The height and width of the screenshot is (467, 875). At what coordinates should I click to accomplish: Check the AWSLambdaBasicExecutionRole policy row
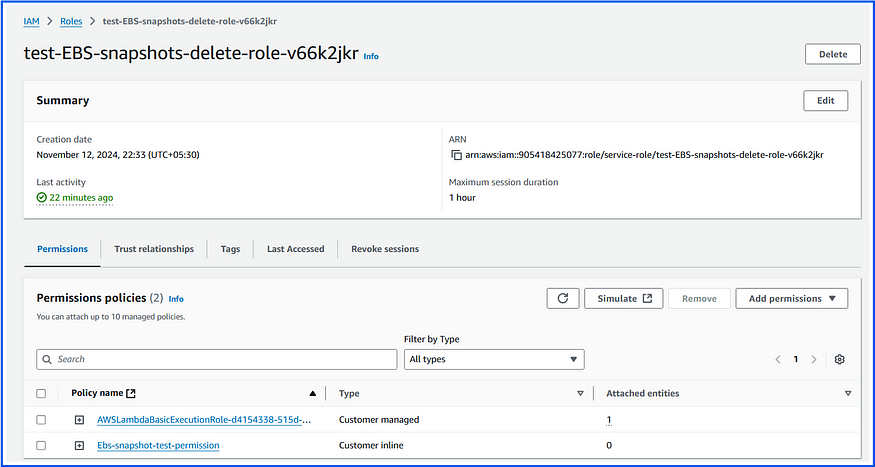[41, 420]
